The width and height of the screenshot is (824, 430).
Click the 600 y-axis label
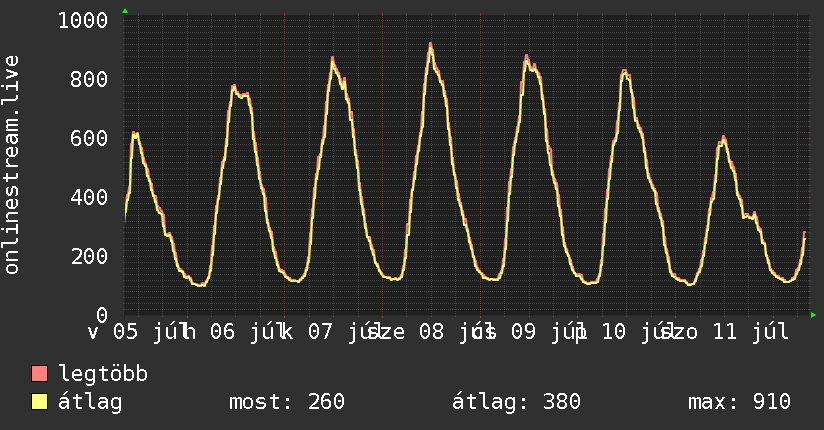(x=89, y=138)
